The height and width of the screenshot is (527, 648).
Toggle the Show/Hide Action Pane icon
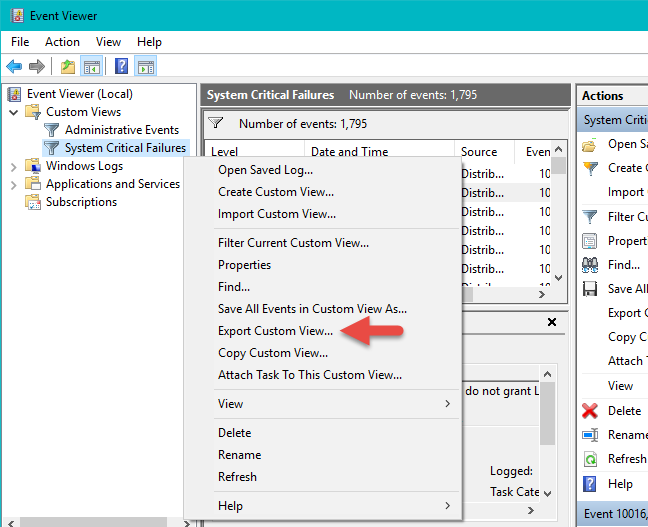pyautogui.click(x=146, y=66)
